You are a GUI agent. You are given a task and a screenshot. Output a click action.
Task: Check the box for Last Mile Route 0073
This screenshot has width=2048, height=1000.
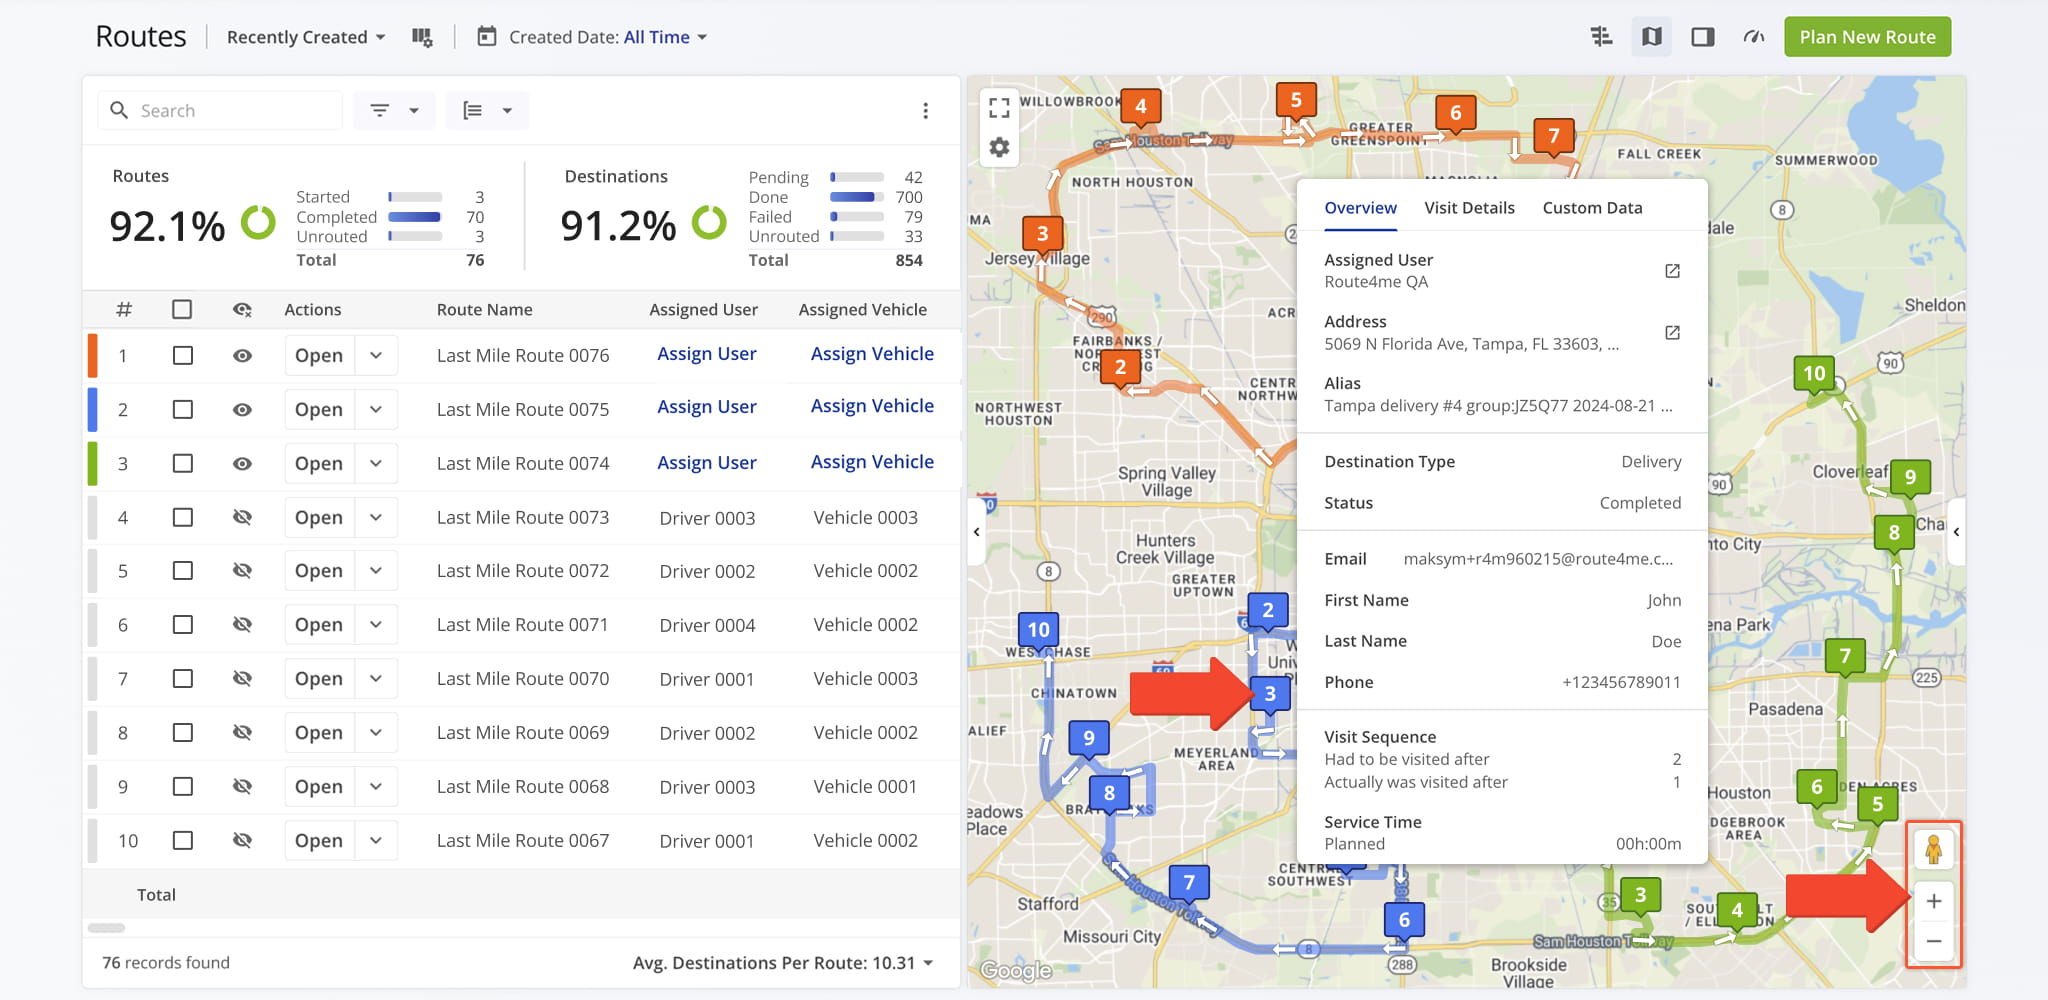182,518
